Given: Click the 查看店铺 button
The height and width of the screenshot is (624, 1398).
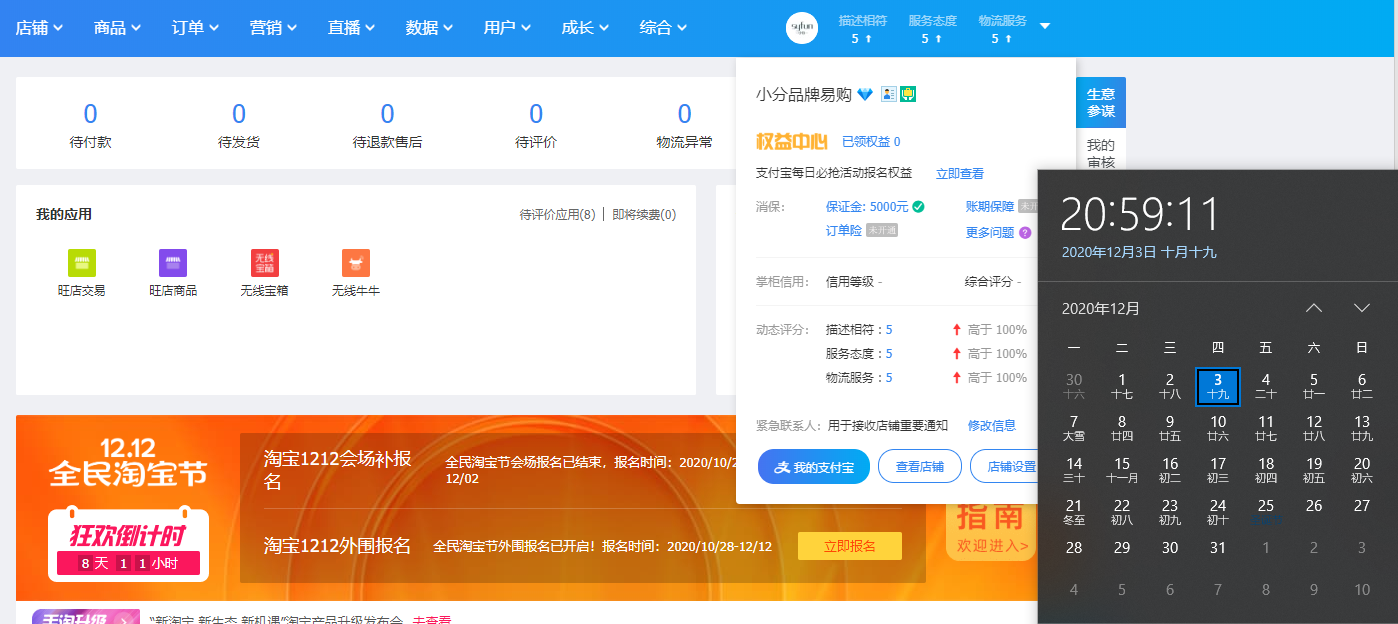Looking at the screenshot, I should click(x=920, y=467).
